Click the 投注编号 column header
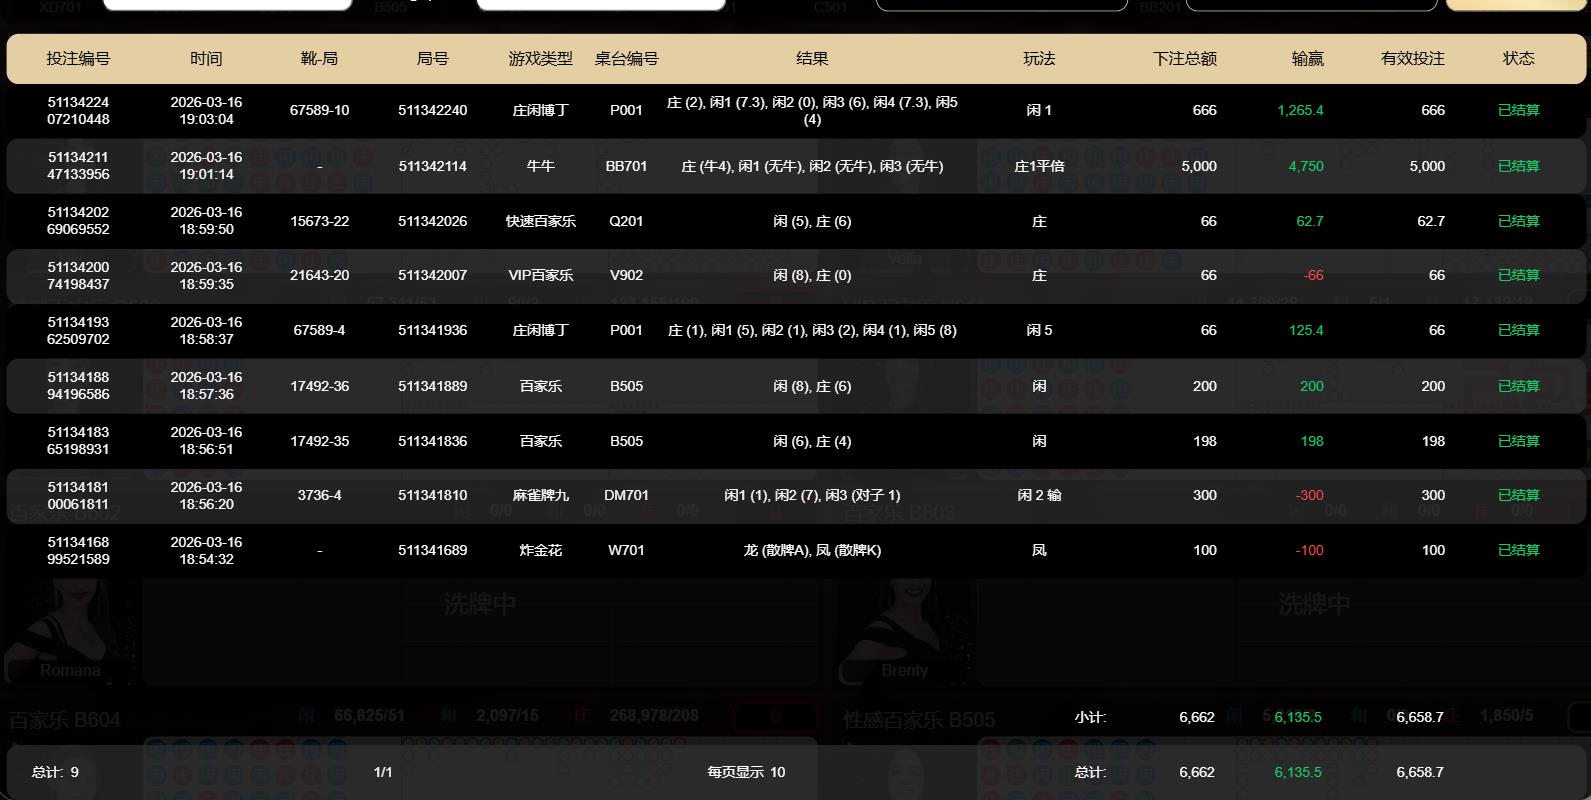 click(78, 59)
